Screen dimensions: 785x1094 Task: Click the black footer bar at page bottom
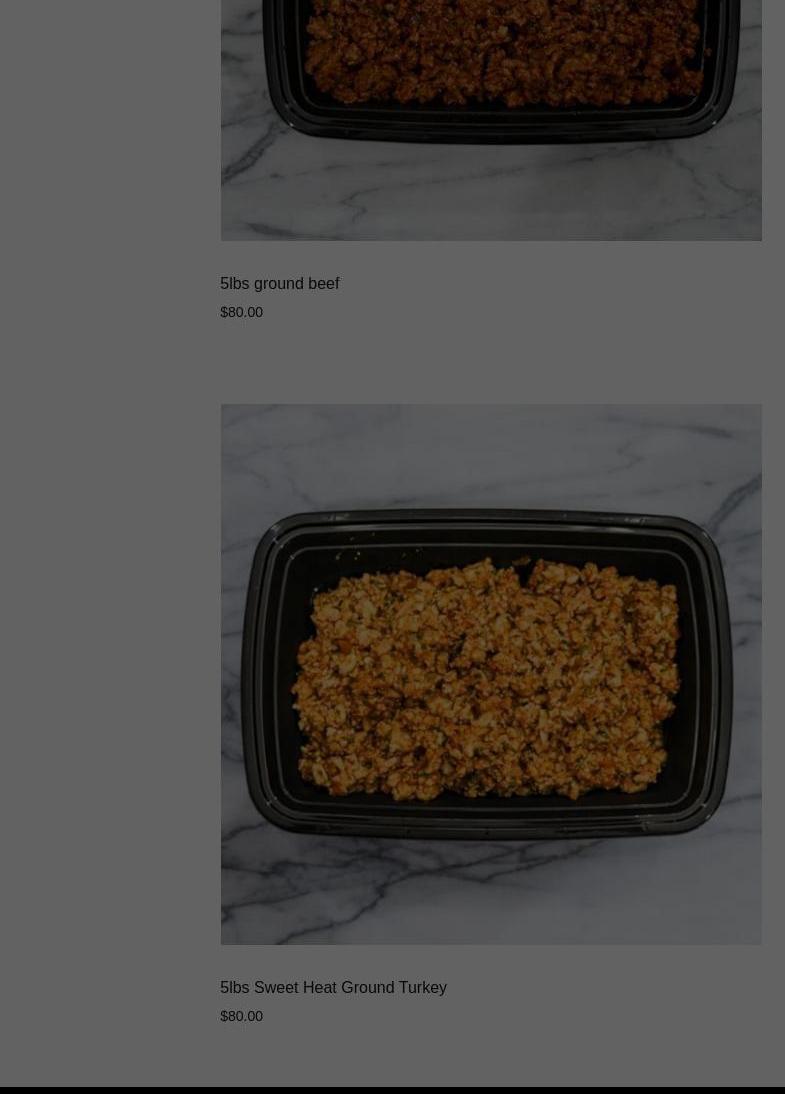392,1090
